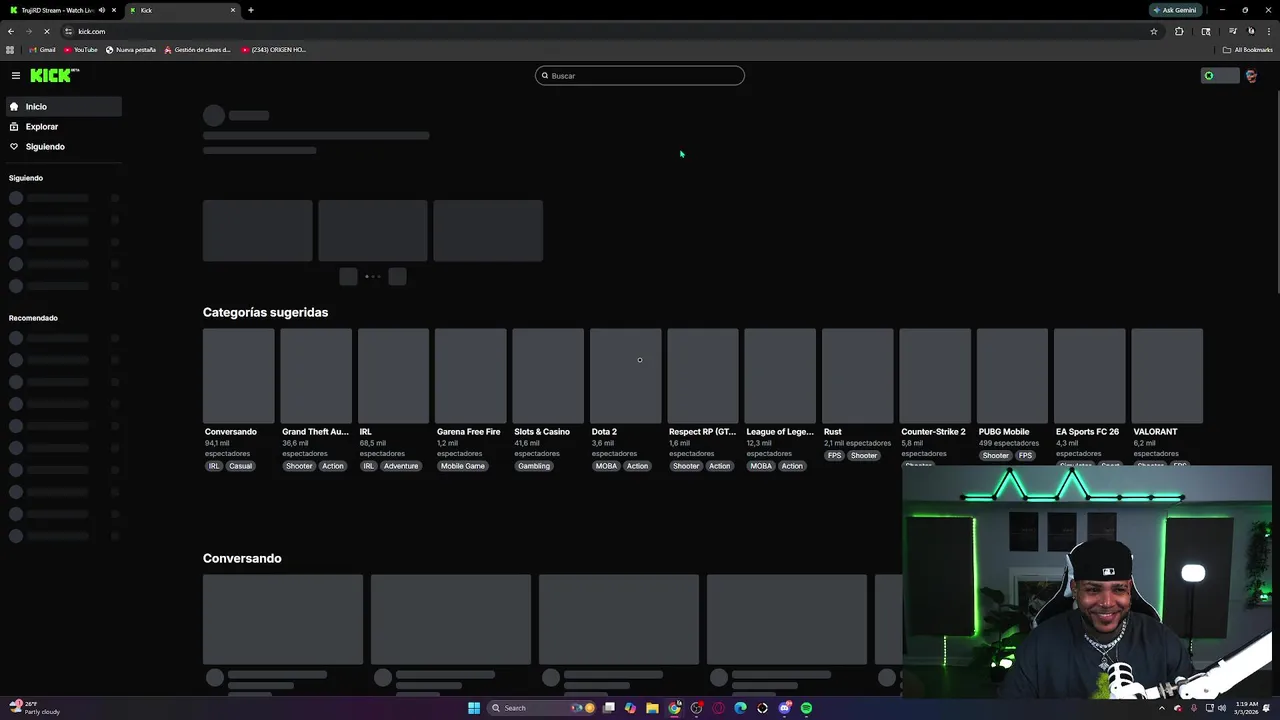Stop loading the page
This screenshot has width=1280, height=720.
[x=46, y=31]
